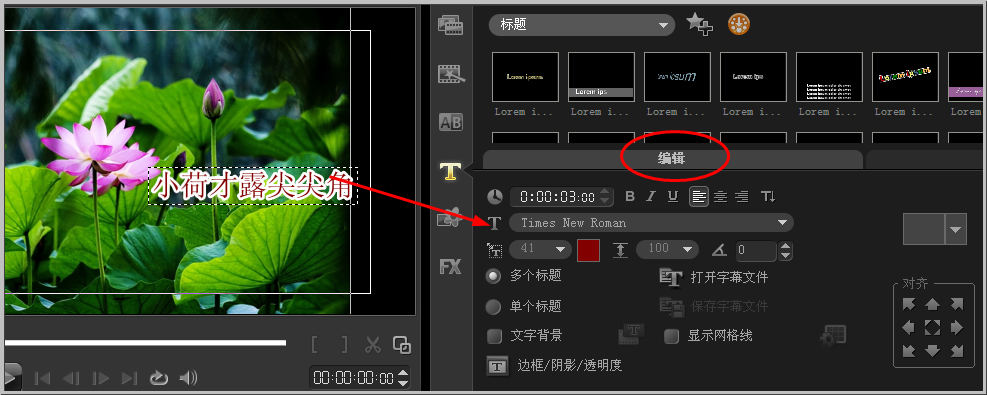Apply bold formatting to title text
Viewport: 987px width, 395px height.
pos(629,197)
